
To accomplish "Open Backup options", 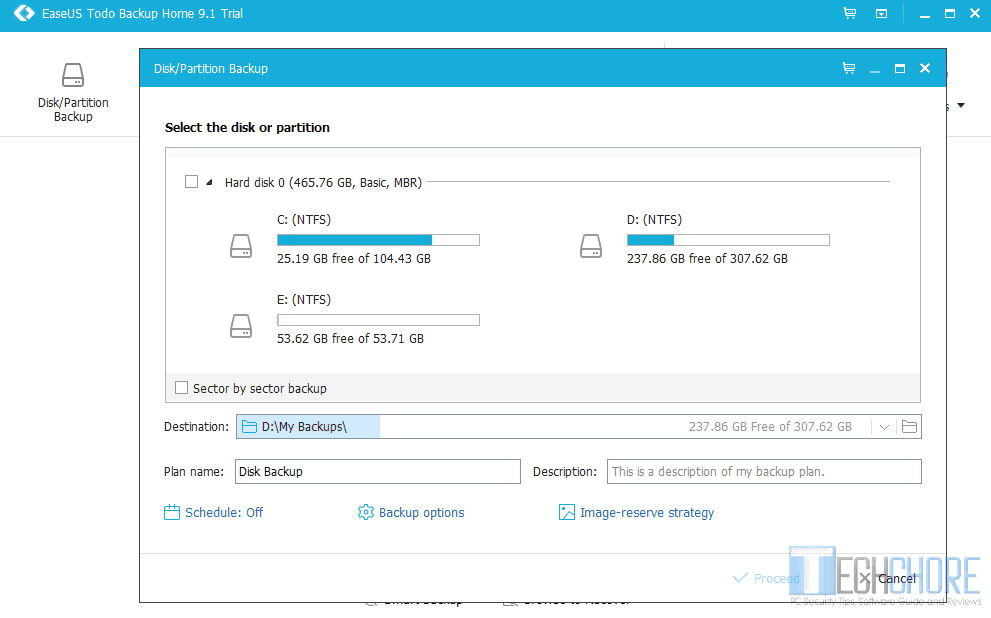I will (411, 512).
